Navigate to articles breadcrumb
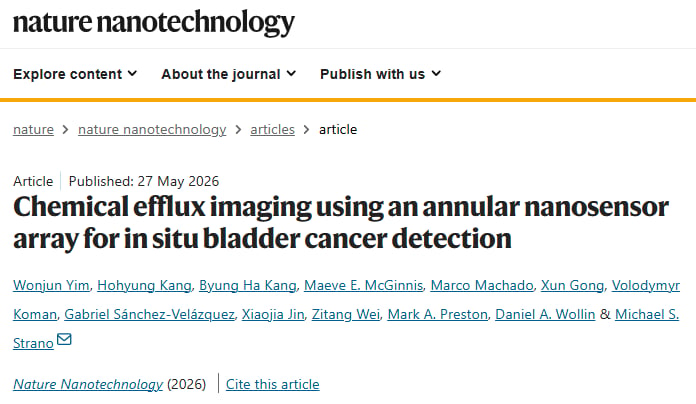 (273, 130)
